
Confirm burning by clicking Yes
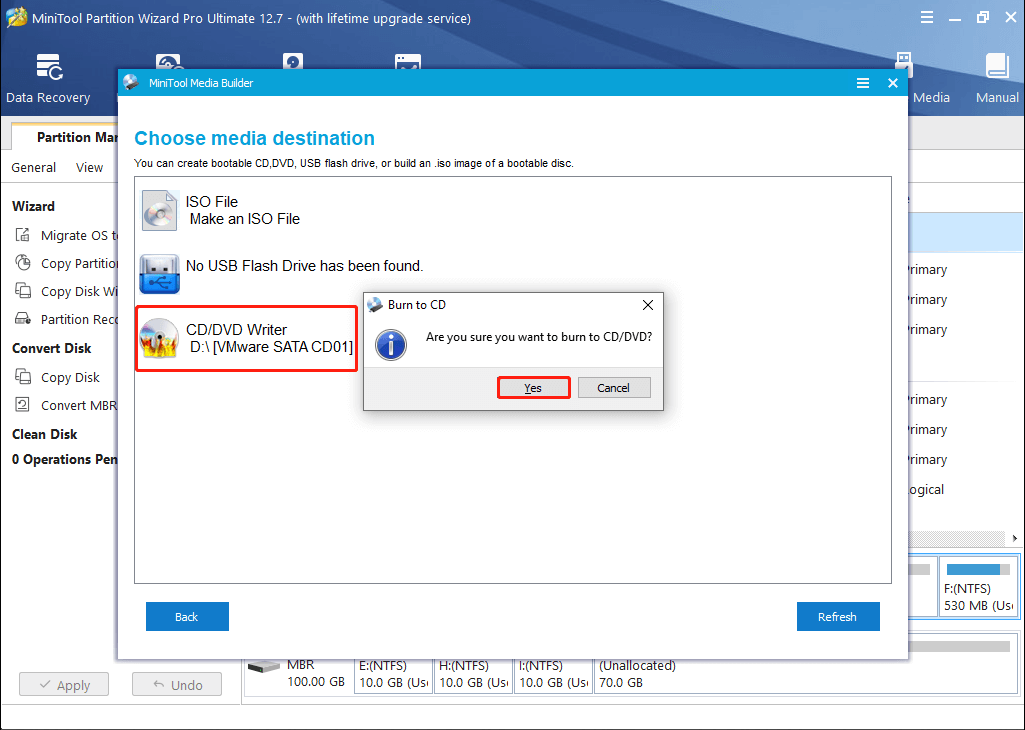point(533,388)
